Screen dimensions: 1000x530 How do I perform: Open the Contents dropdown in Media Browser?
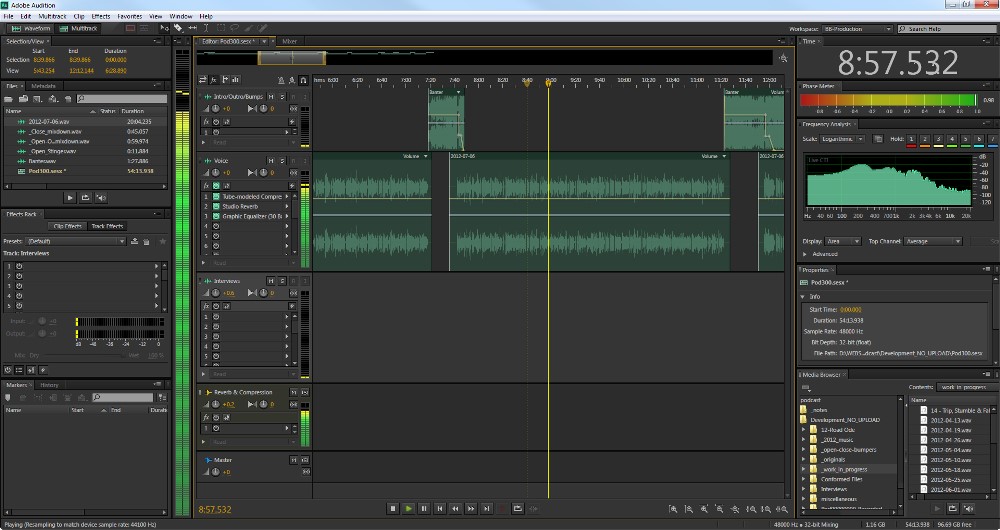tap(966, 387)
